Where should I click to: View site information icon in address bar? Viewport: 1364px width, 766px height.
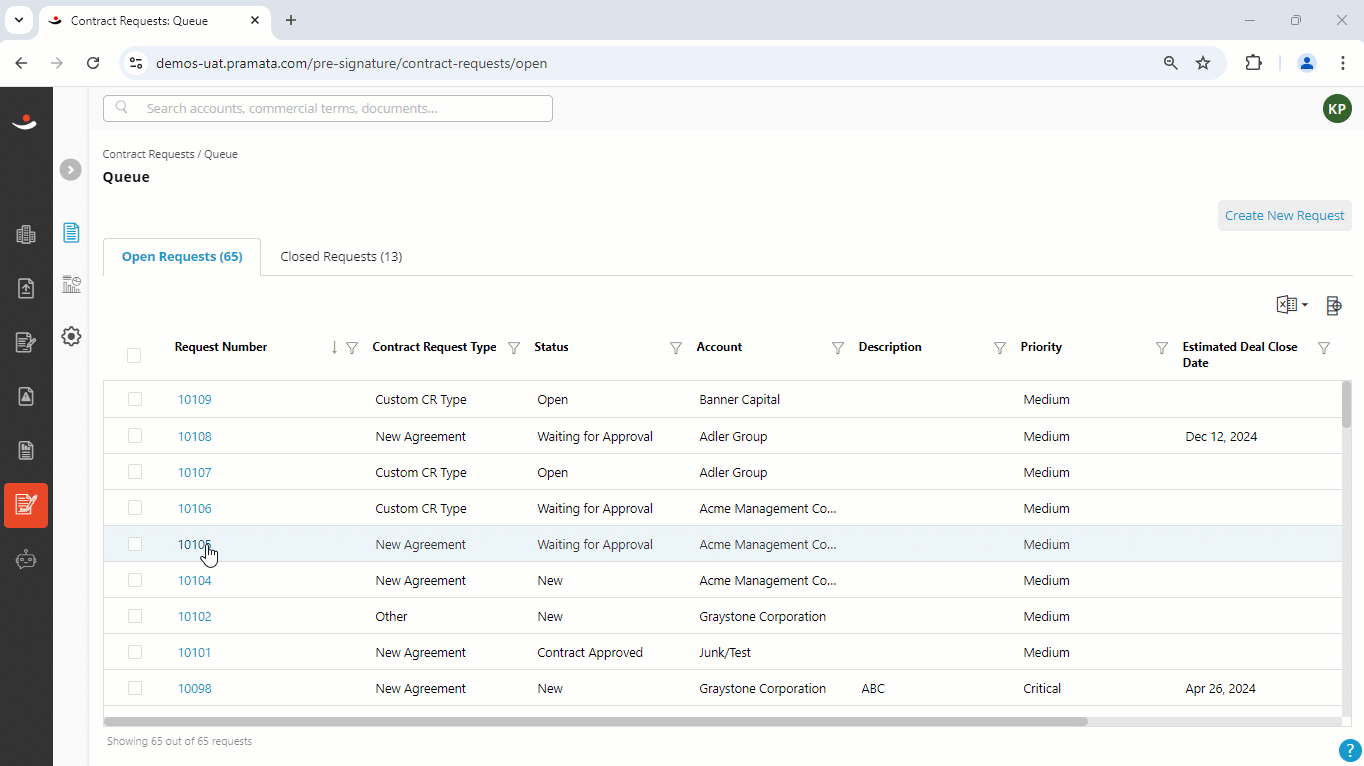[x=136, y=63]
